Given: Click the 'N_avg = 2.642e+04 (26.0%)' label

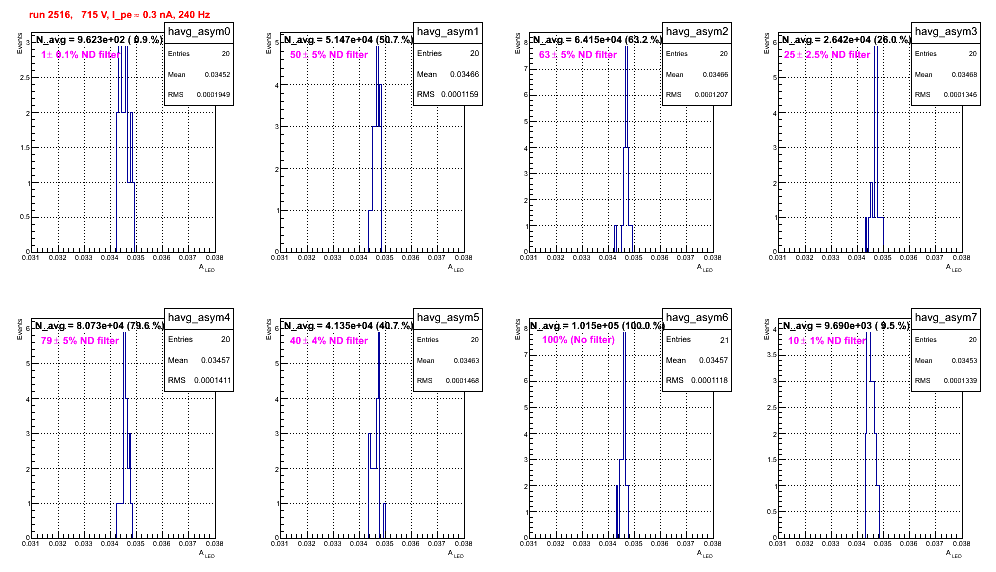Looking at the screenshot, I should [846, 40].
